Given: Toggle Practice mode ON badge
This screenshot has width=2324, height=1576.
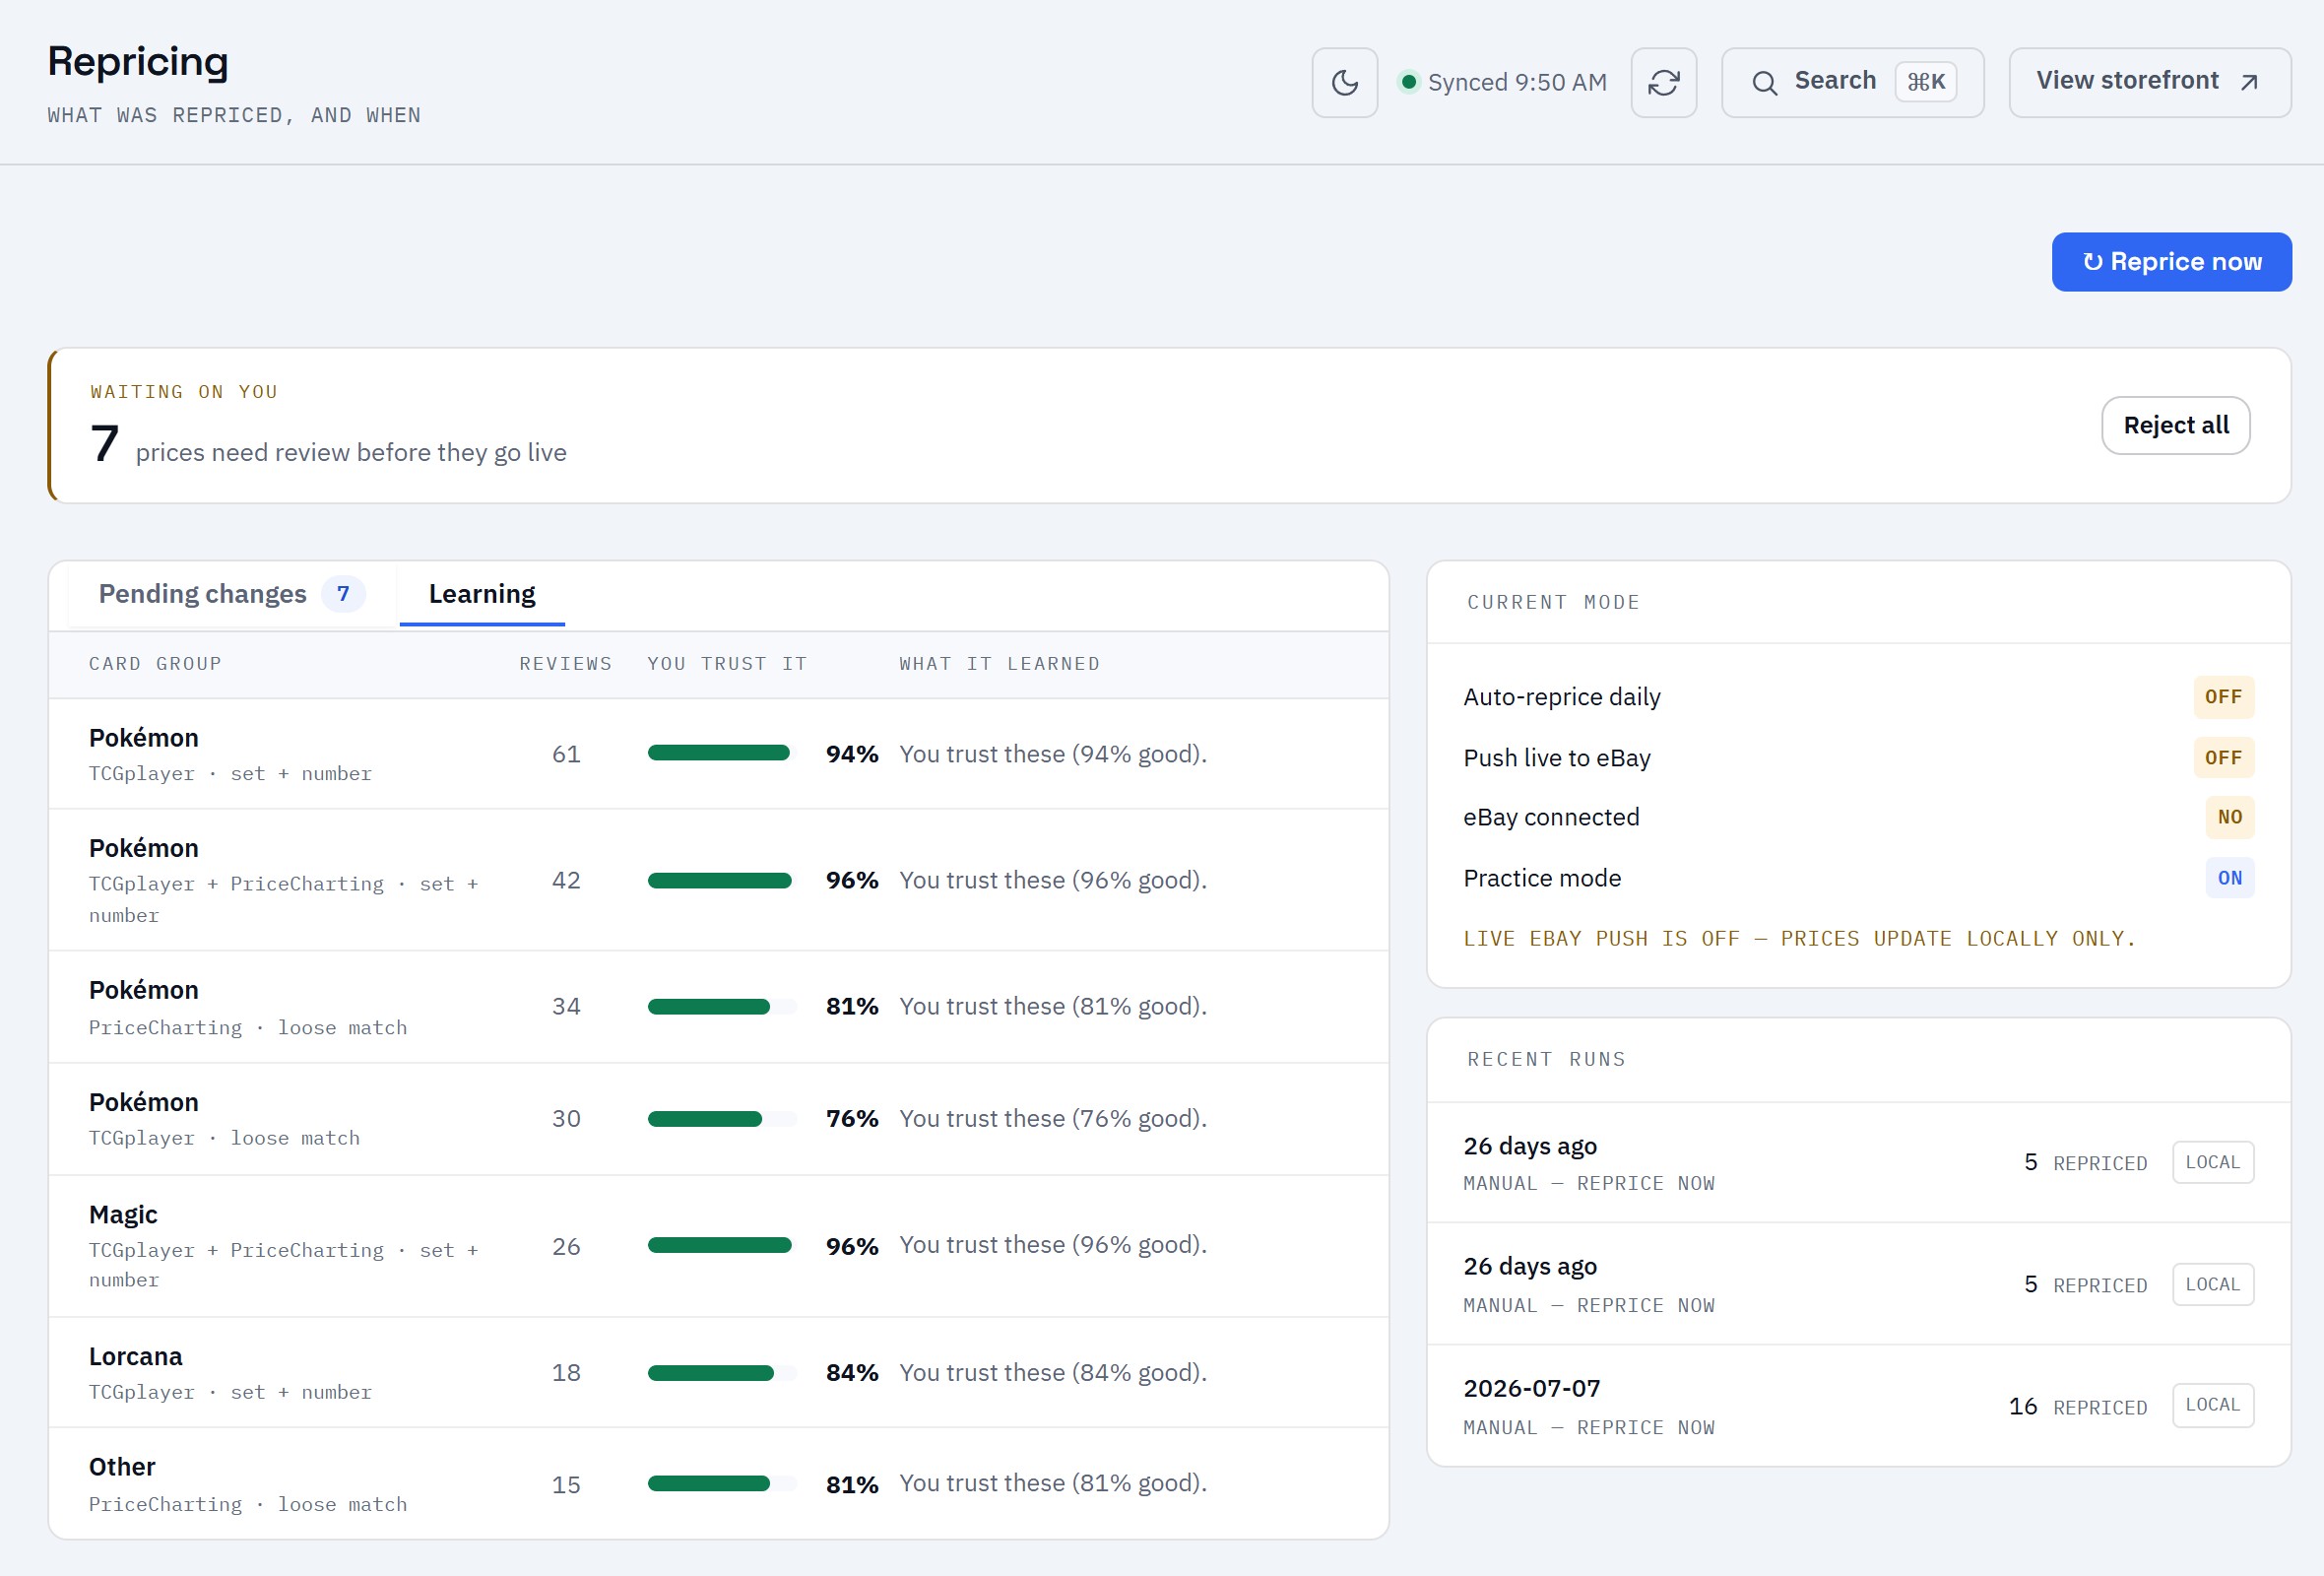Looking at the screenshot, I should pos(2229,878).
